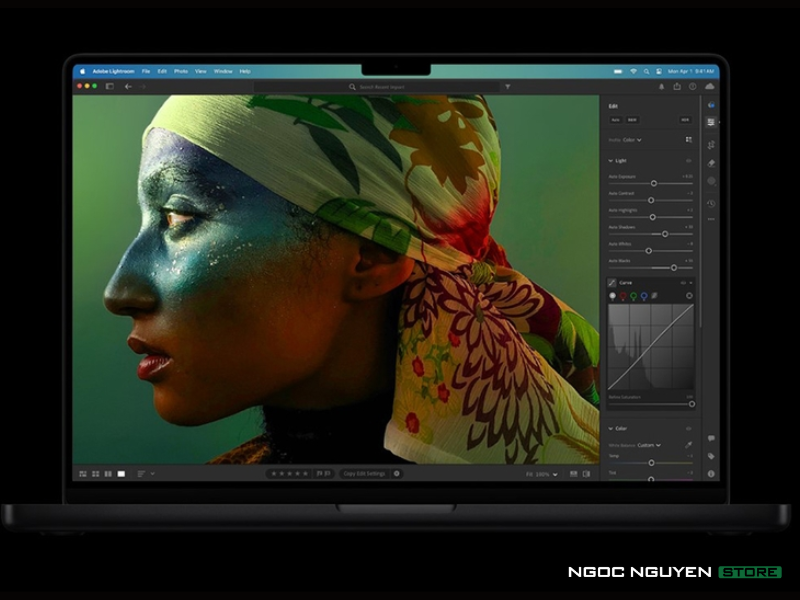Click the cloud sync status icon
800x600 pixels.
tap(710, 87)
